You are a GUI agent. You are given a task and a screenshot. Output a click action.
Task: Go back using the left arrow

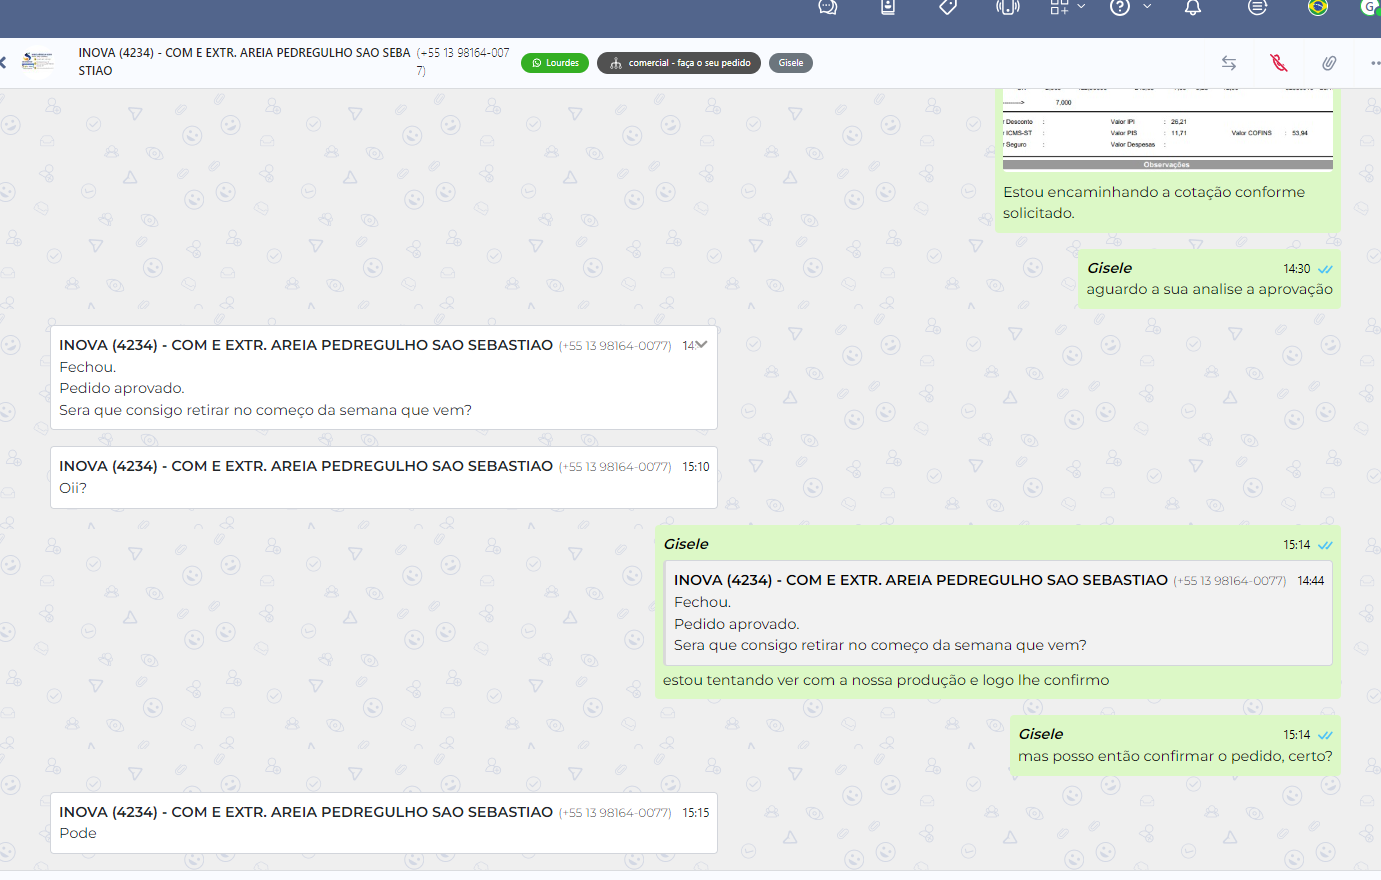[4, 63]
